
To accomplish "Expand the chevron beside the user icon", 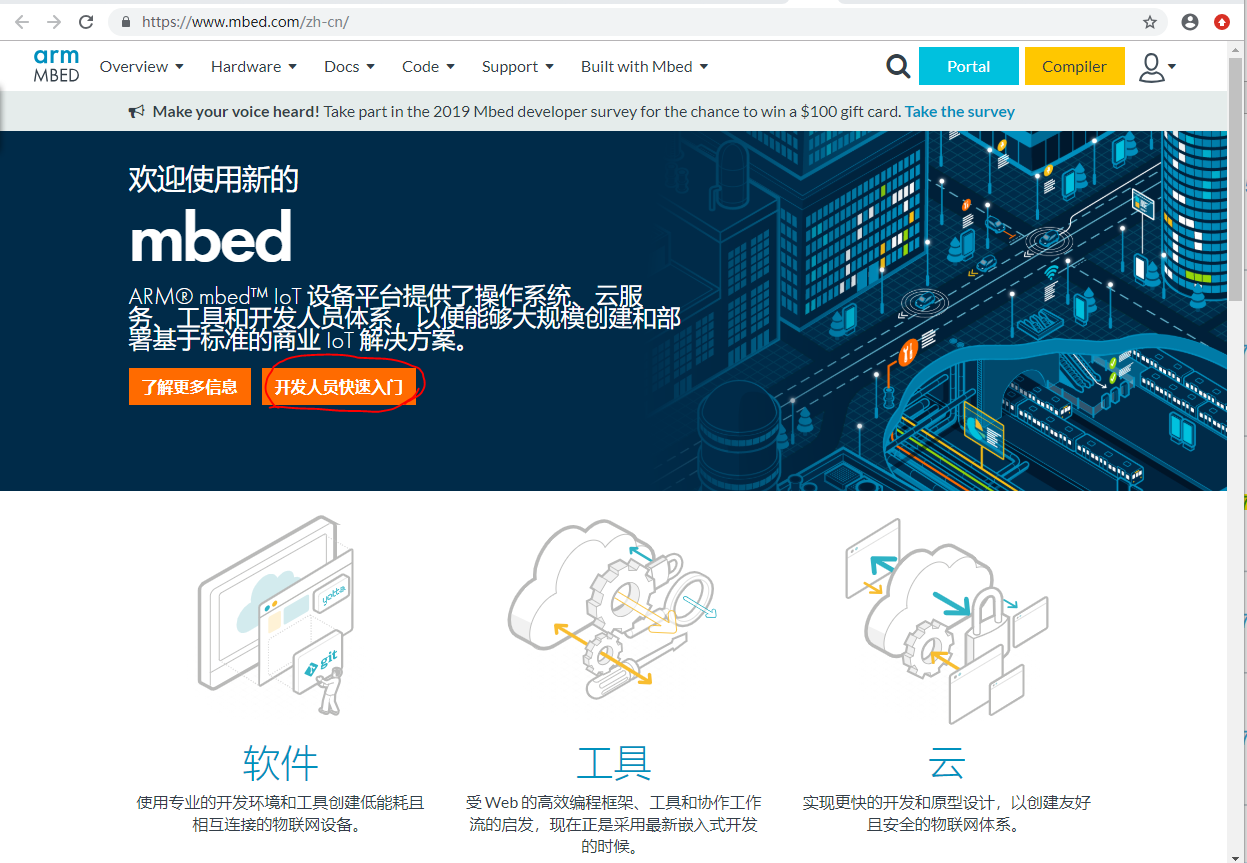I will click(1170, 65).
